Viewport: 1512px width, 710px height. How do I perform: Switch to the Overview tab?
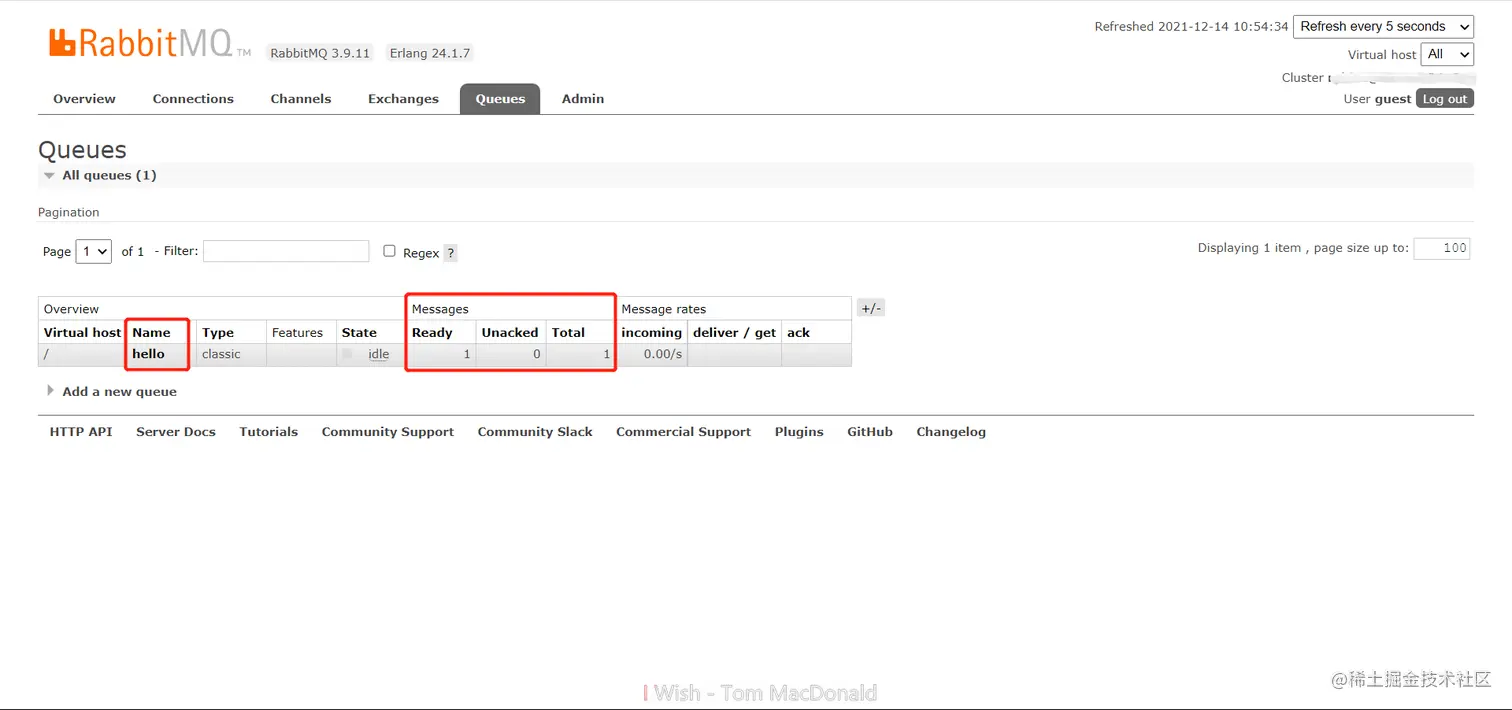point(84,99)
